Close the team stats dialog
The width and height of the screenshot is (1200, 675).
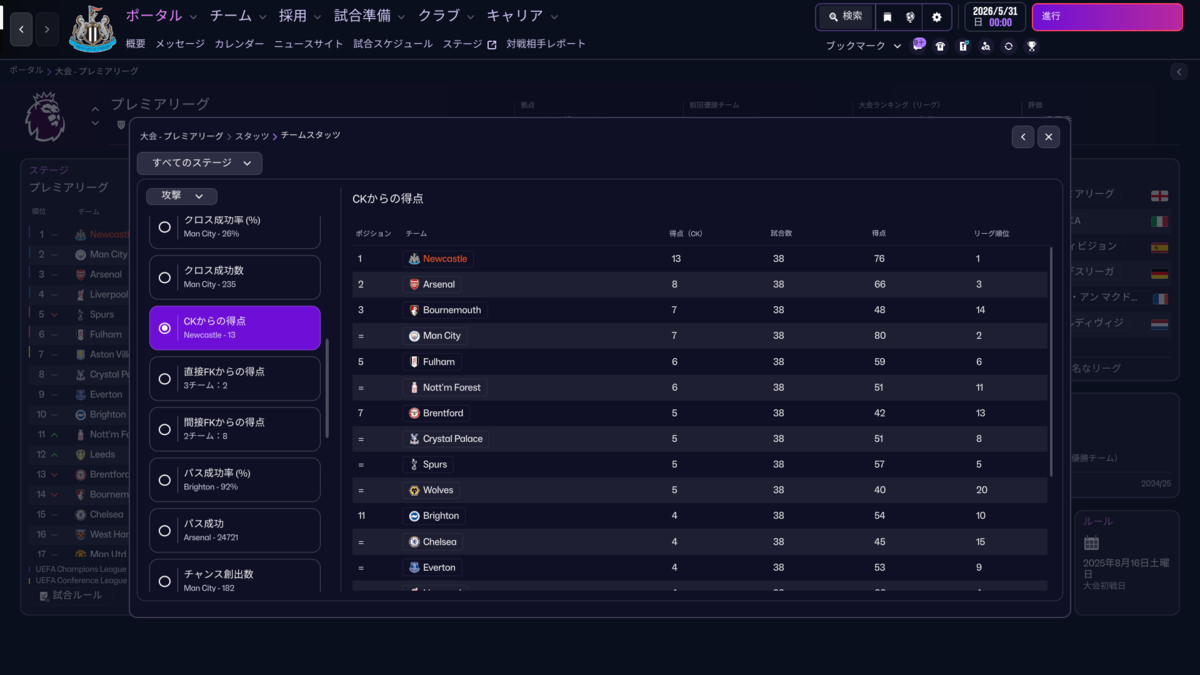click(1048, 137)
